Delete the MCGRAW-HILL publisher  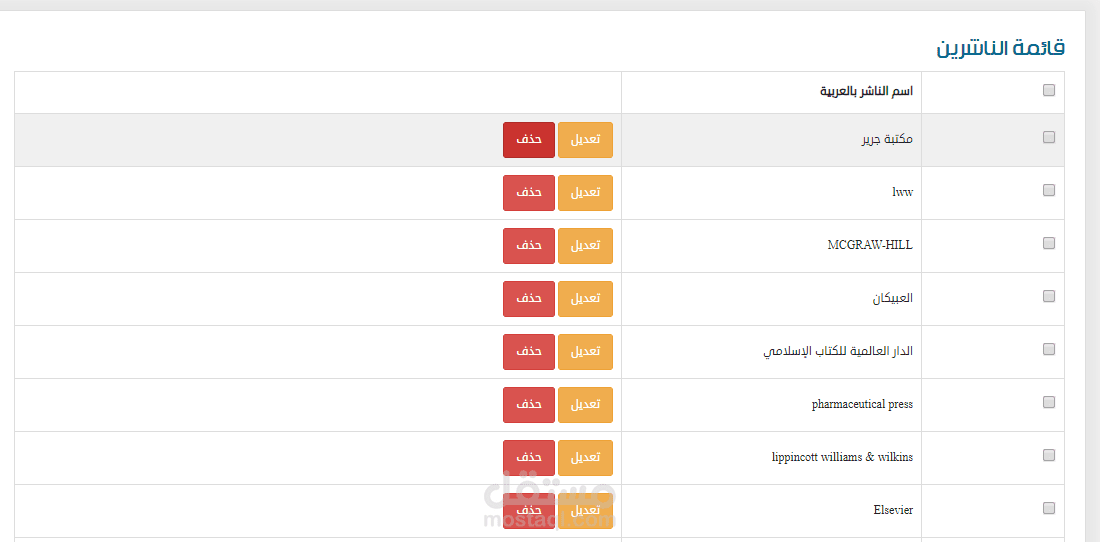pyautogui.click(x=529, y=246)
